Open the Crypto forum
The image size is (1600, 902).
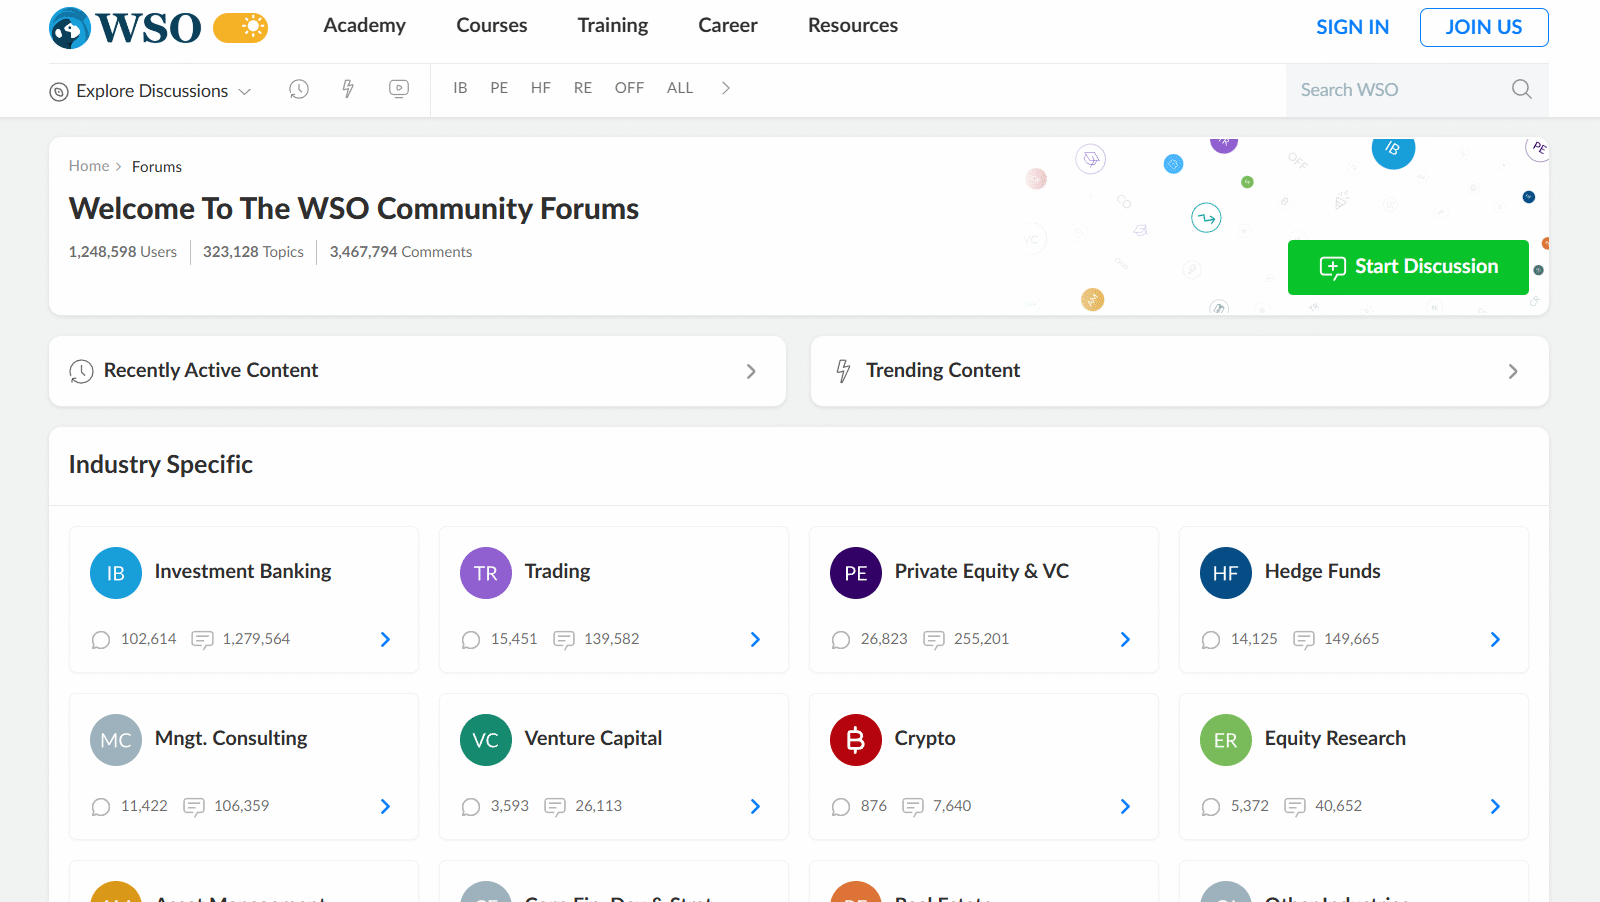tap(925, 738)
